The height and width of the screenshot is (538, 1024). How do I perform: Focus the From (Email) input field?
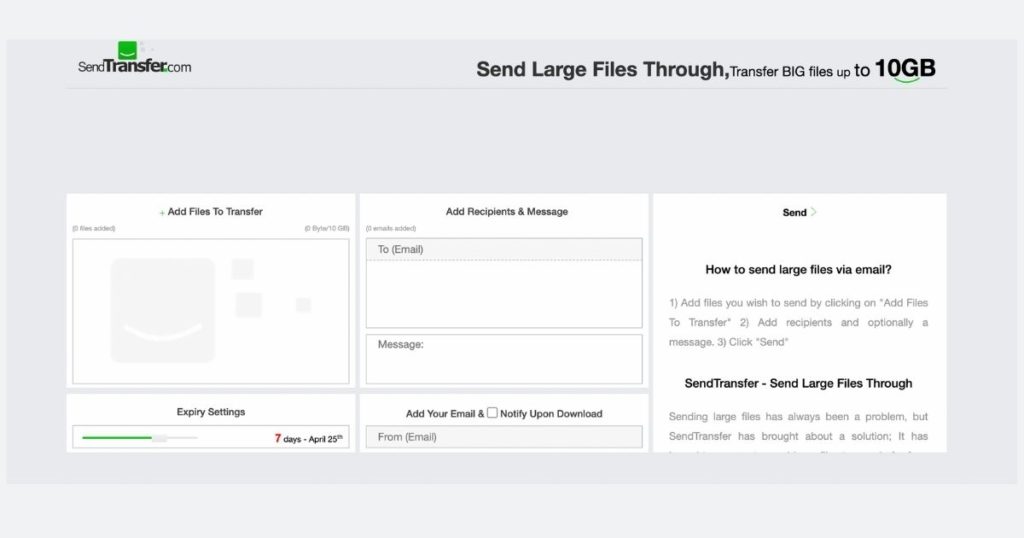(x=504, y=437)
